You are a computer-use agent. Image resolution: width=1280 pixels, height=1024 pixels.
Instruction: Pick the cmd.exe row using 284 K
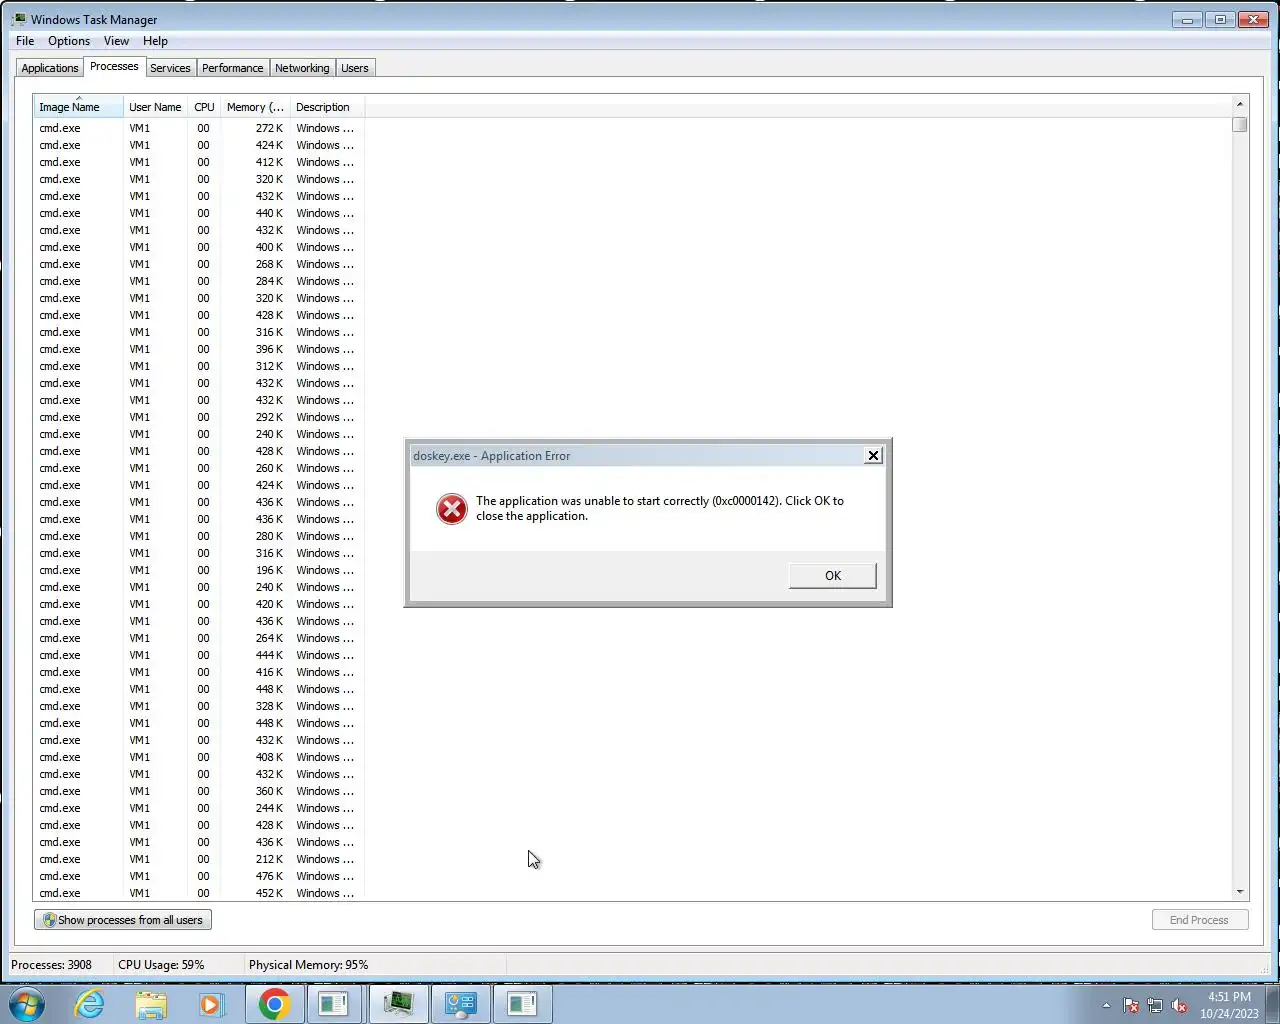(x=199, y=281)
